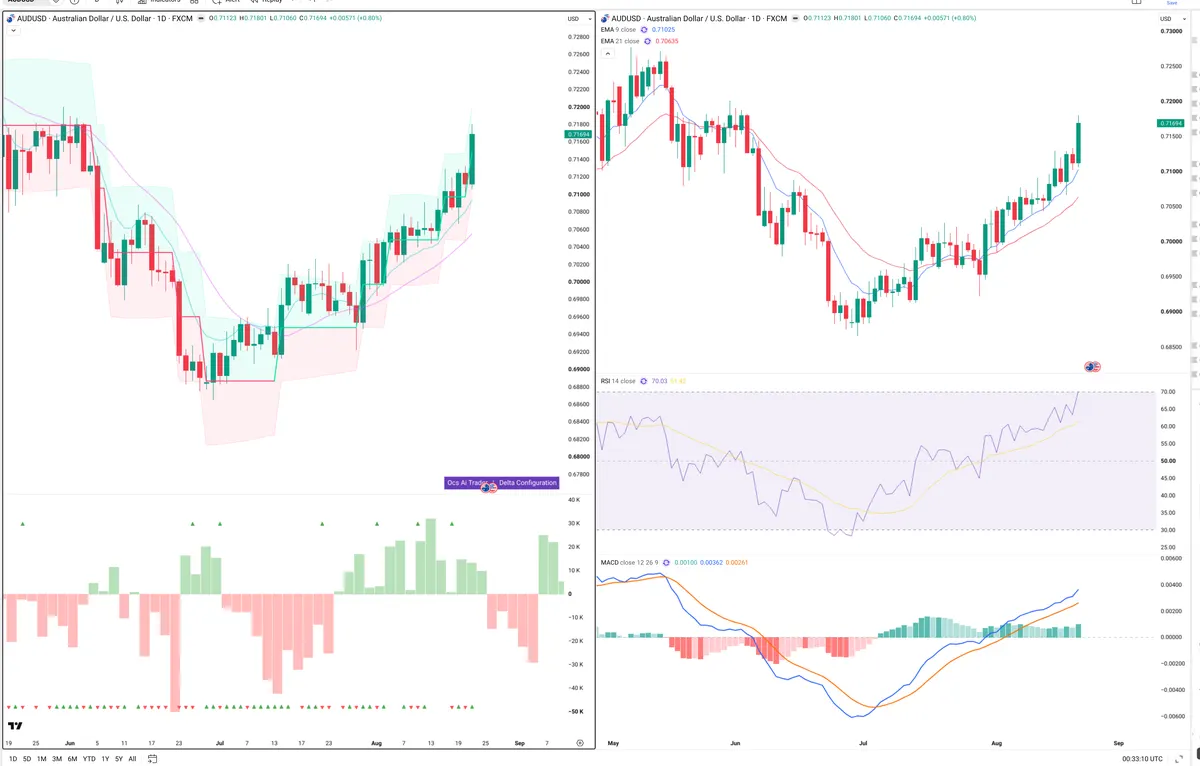The image size is (1200, 766).
Task: Click the dash status icon after FXCM on right chart
Action: point(796,18)
